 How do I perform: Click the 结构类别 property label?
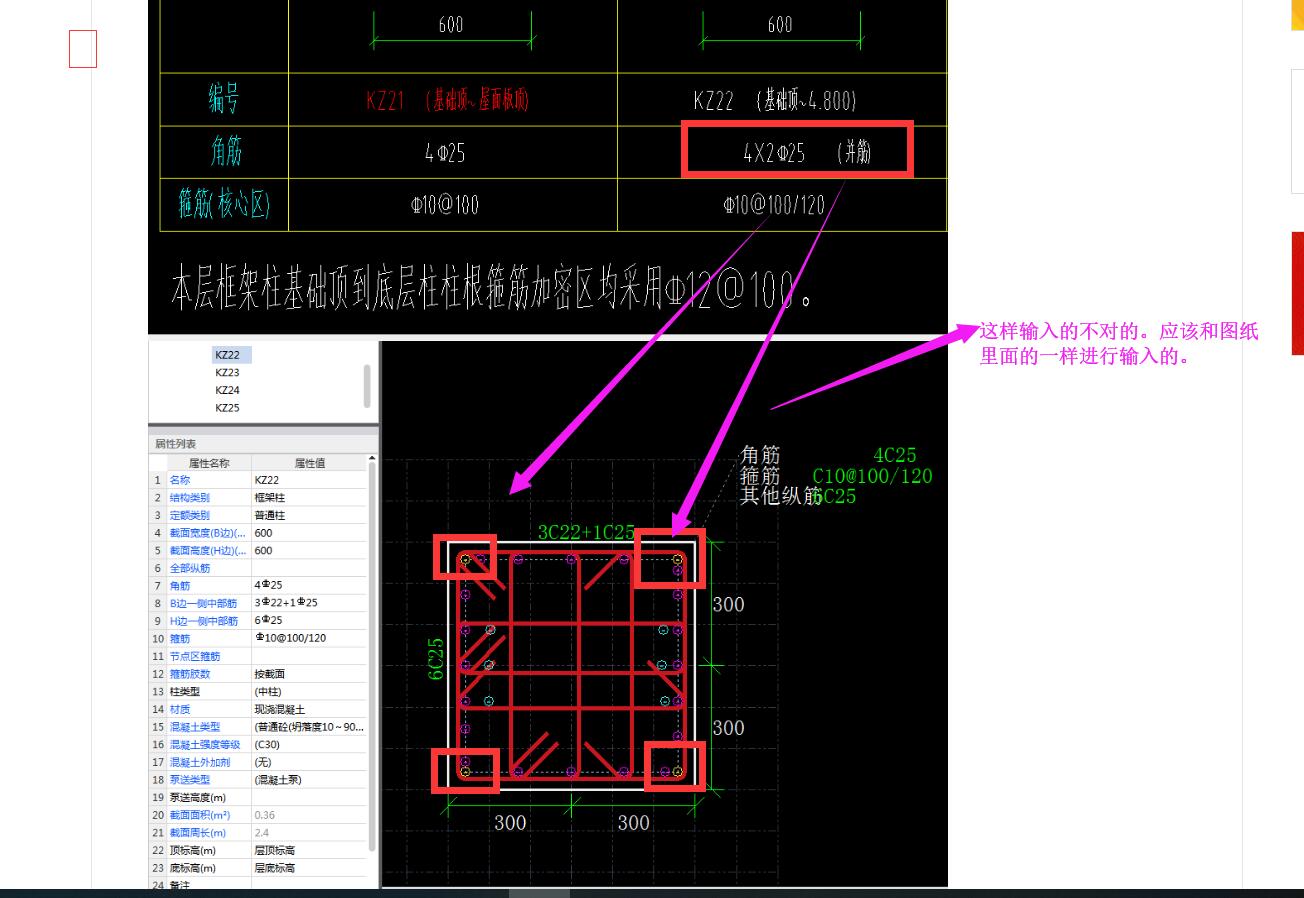coord(189,498)
